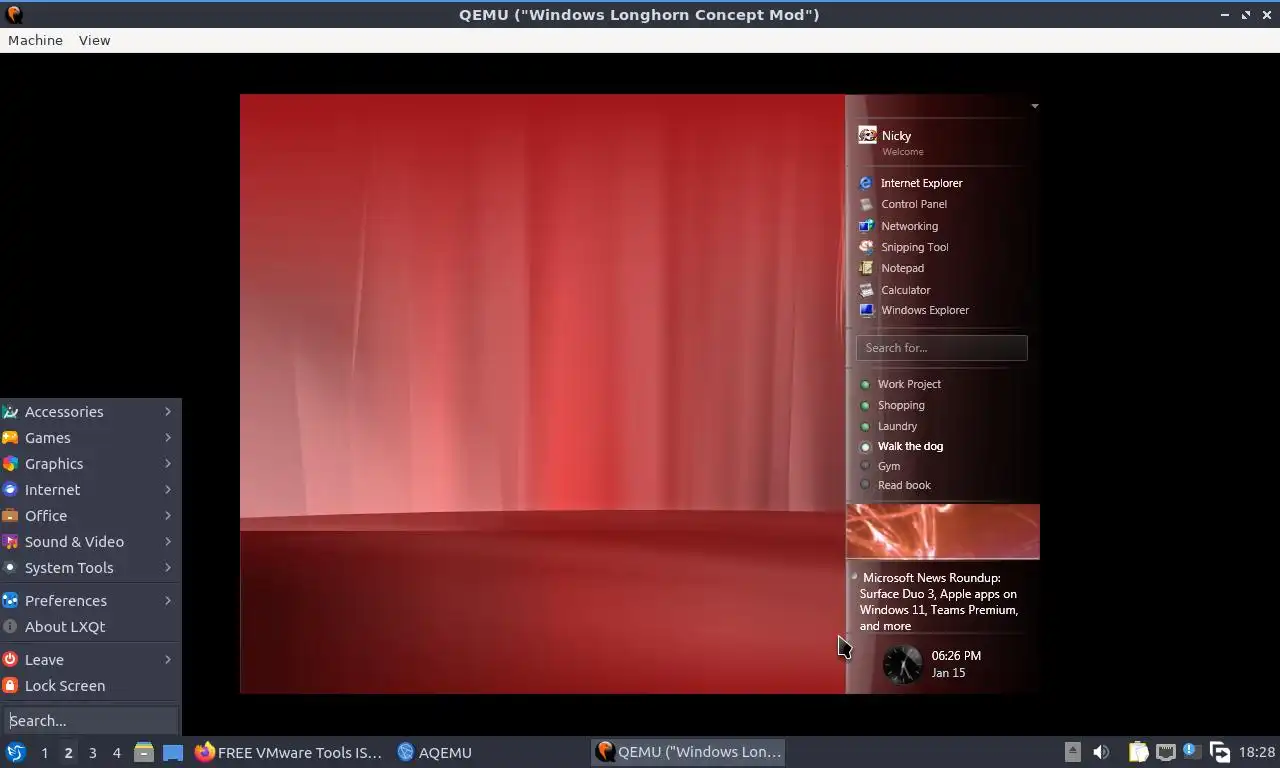Click the Jan 15 date text
Viewport: 1280px width, 768px height.
[x=948, y=673]
